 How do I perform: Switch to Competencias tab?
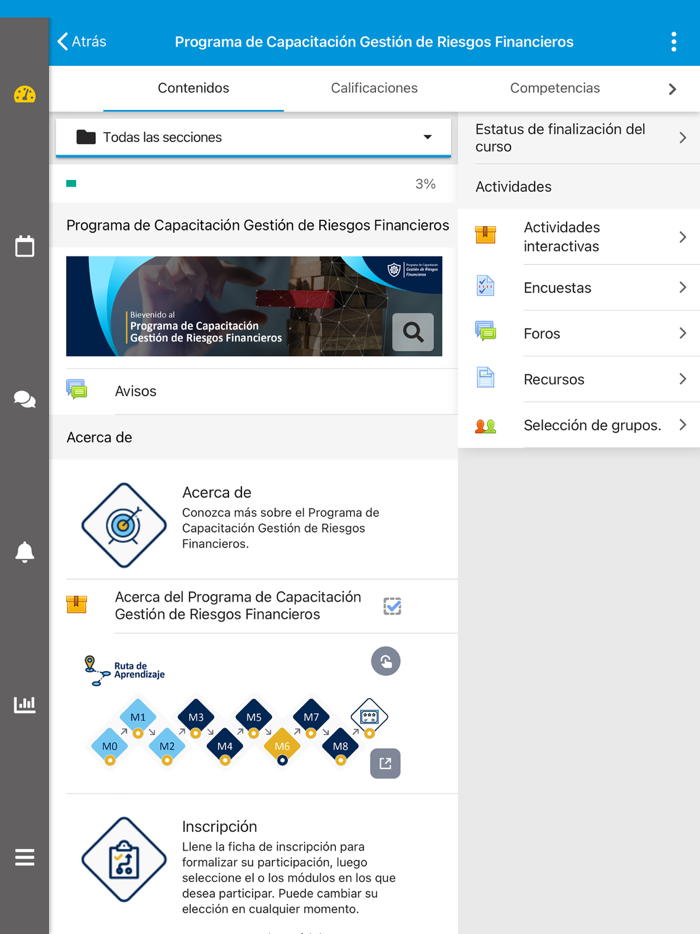(x=555, y=88)
